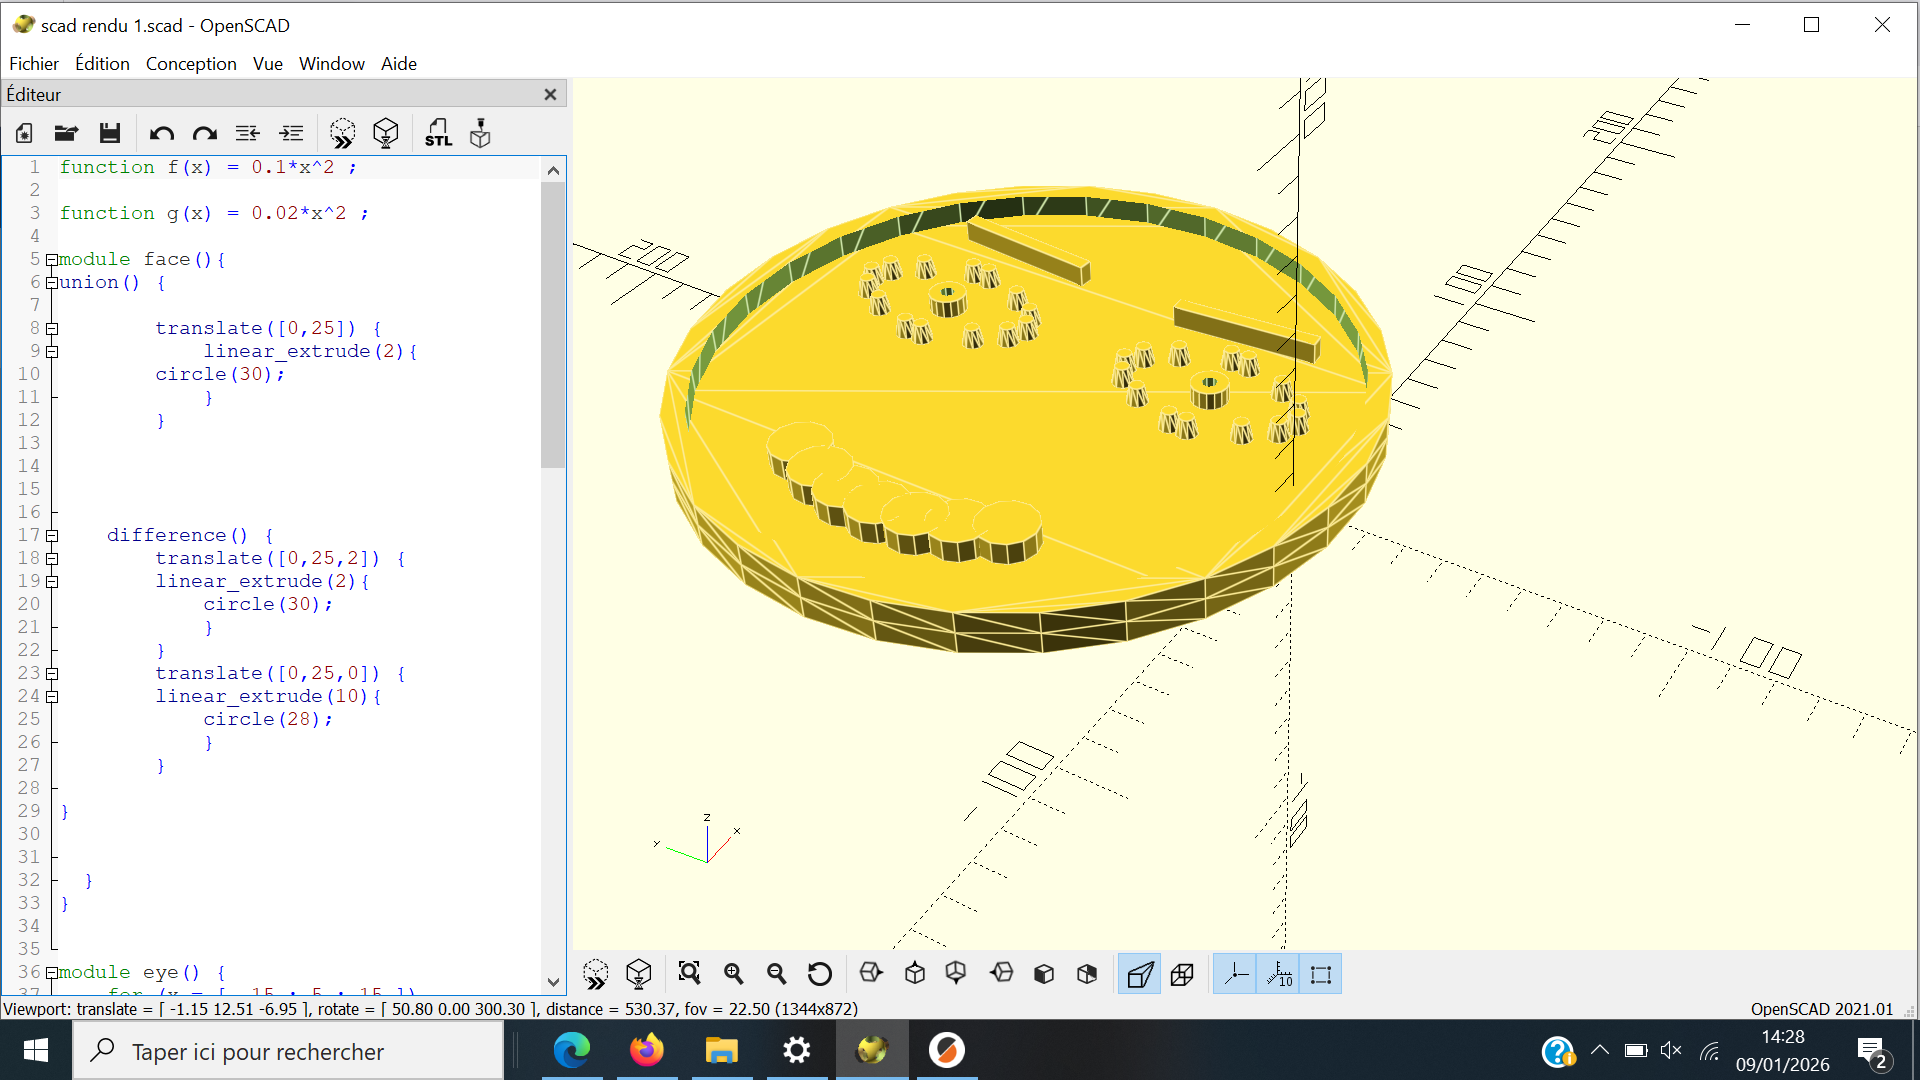Click the Save file icon

click(x=110, y=133)
